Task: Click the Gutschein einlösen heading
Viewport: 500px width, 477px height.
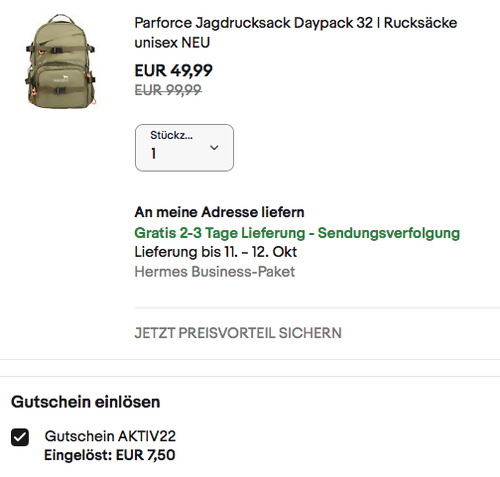Action: coord(86,402)
